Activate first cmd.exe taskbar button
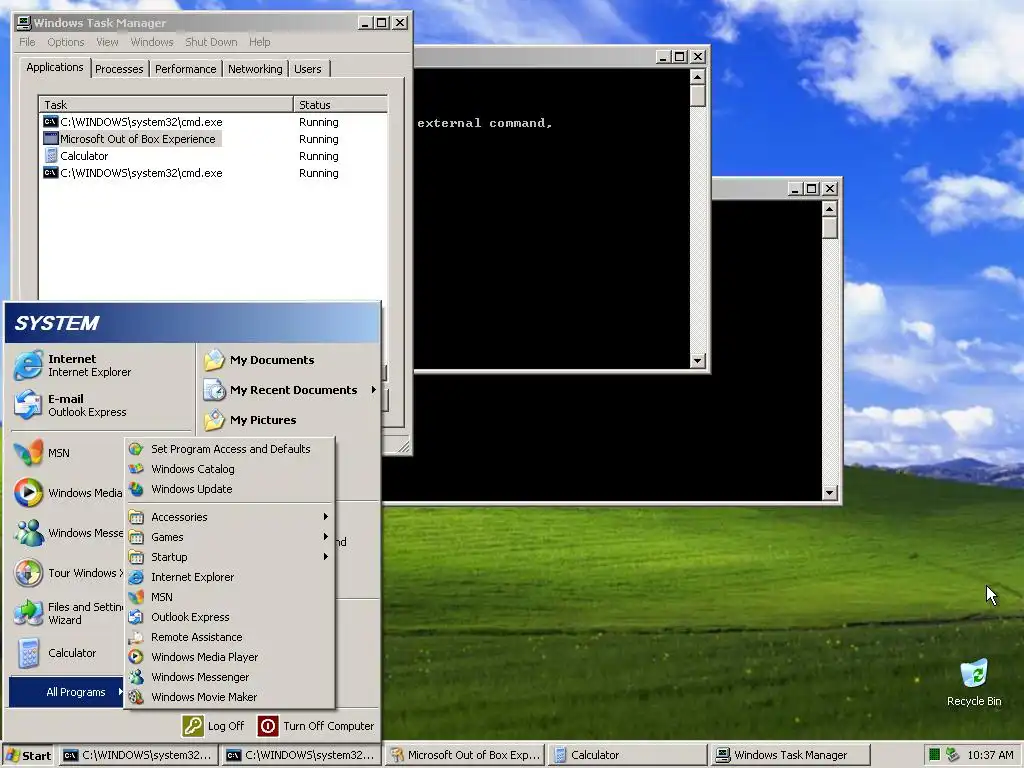Screen dimensions: 1024x768 pyautogui.click(x=138, y=755)
